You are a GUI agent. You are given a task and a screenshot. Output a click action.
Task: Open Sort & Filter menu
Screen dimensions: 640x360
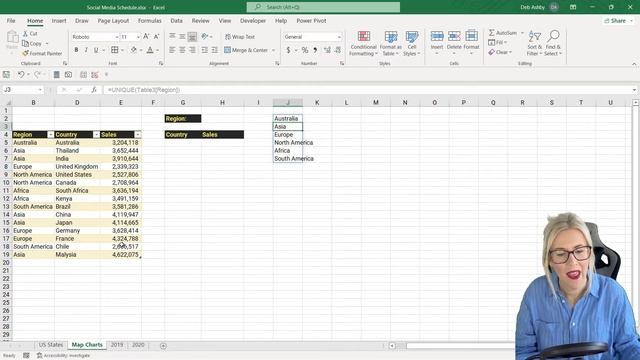coord(534,43)
